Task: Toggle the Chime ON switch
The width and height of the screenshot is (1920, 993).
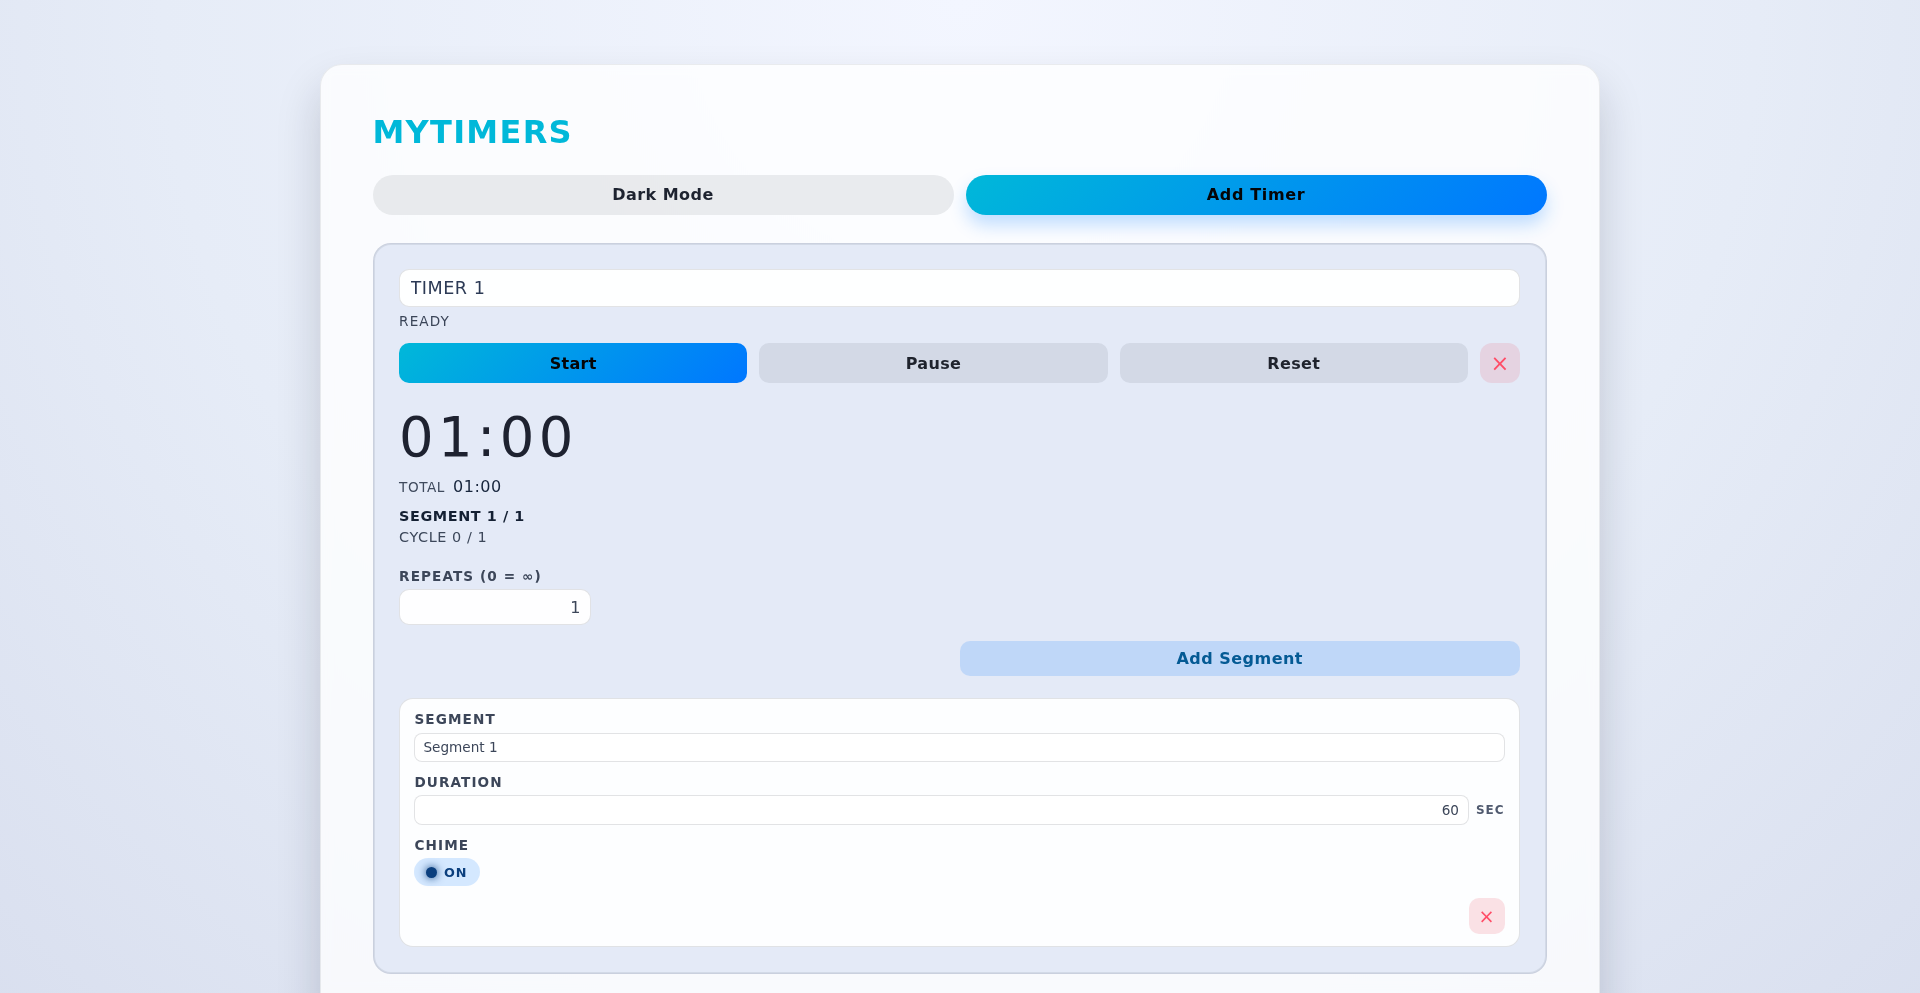Action: pyautogui.click(x=447, y=872)
